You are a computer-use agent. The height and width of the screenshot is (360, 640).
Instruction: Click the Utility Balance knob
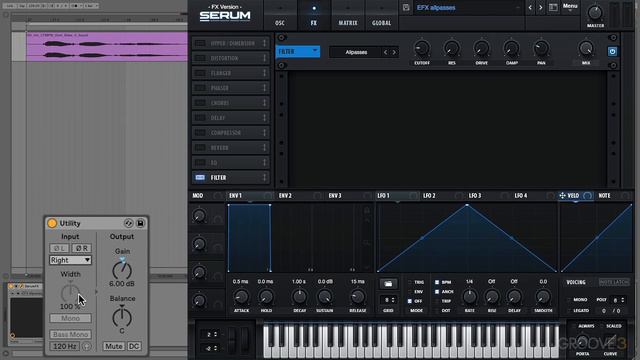pyautogui.click(x=122, y=317)
